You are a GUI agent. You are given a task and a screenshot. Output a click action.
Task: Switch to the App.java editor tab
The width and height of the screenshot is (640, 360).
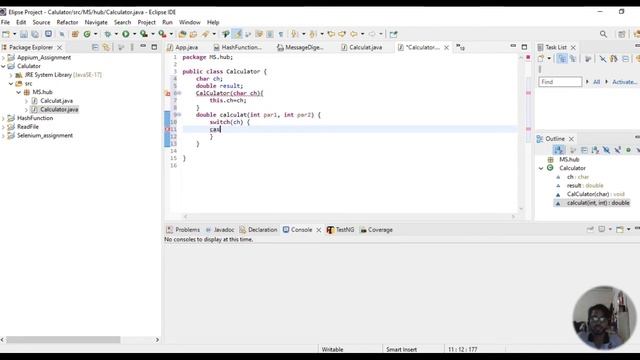coord(182,47)
